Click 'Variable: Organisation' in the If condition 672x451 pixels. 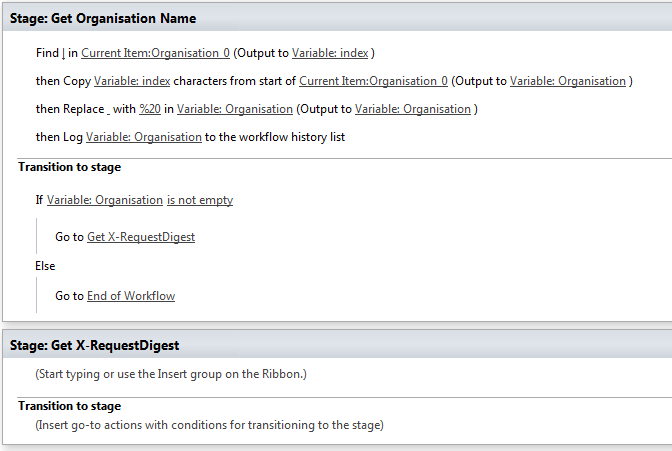tap(105, 200)
